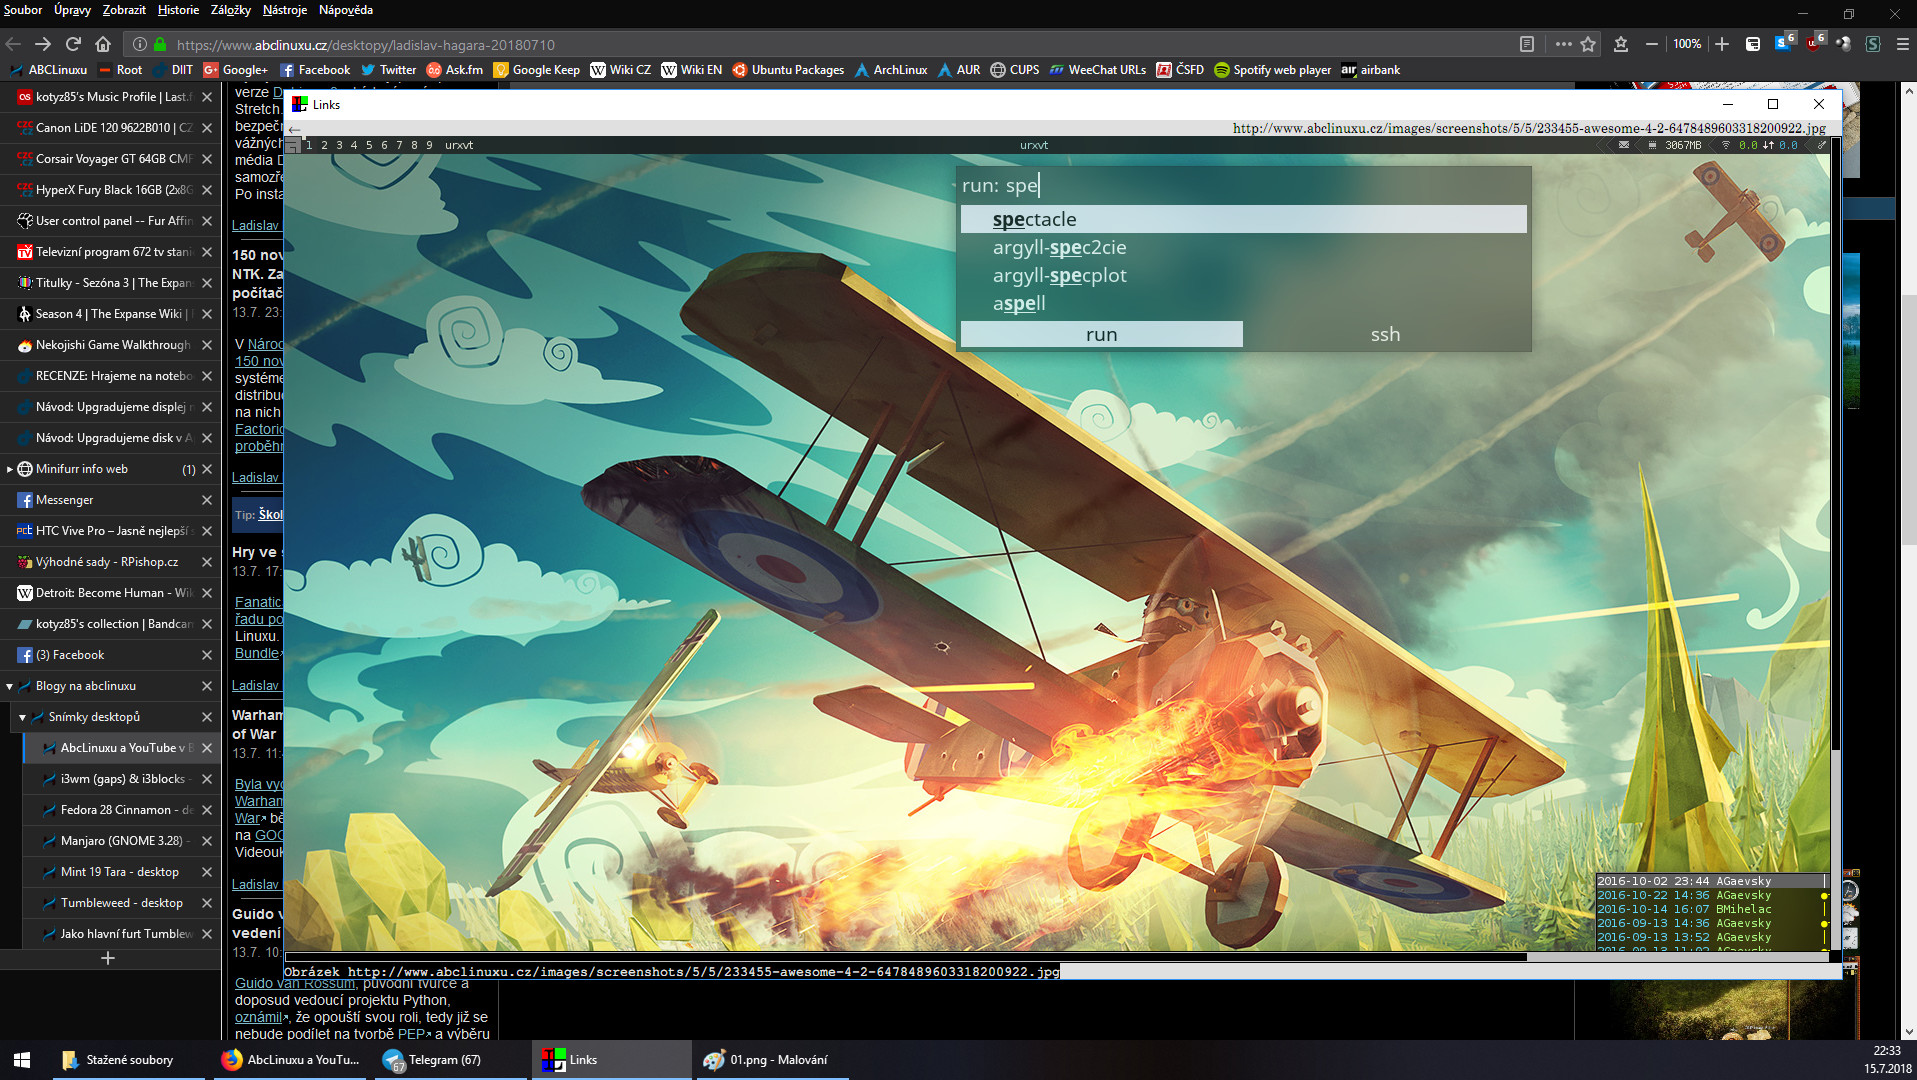Select 'argyll-spec2cie' entry
Viewport: 1917px width, 1080px height.
pyautogui.click(x=1243, y=247)
